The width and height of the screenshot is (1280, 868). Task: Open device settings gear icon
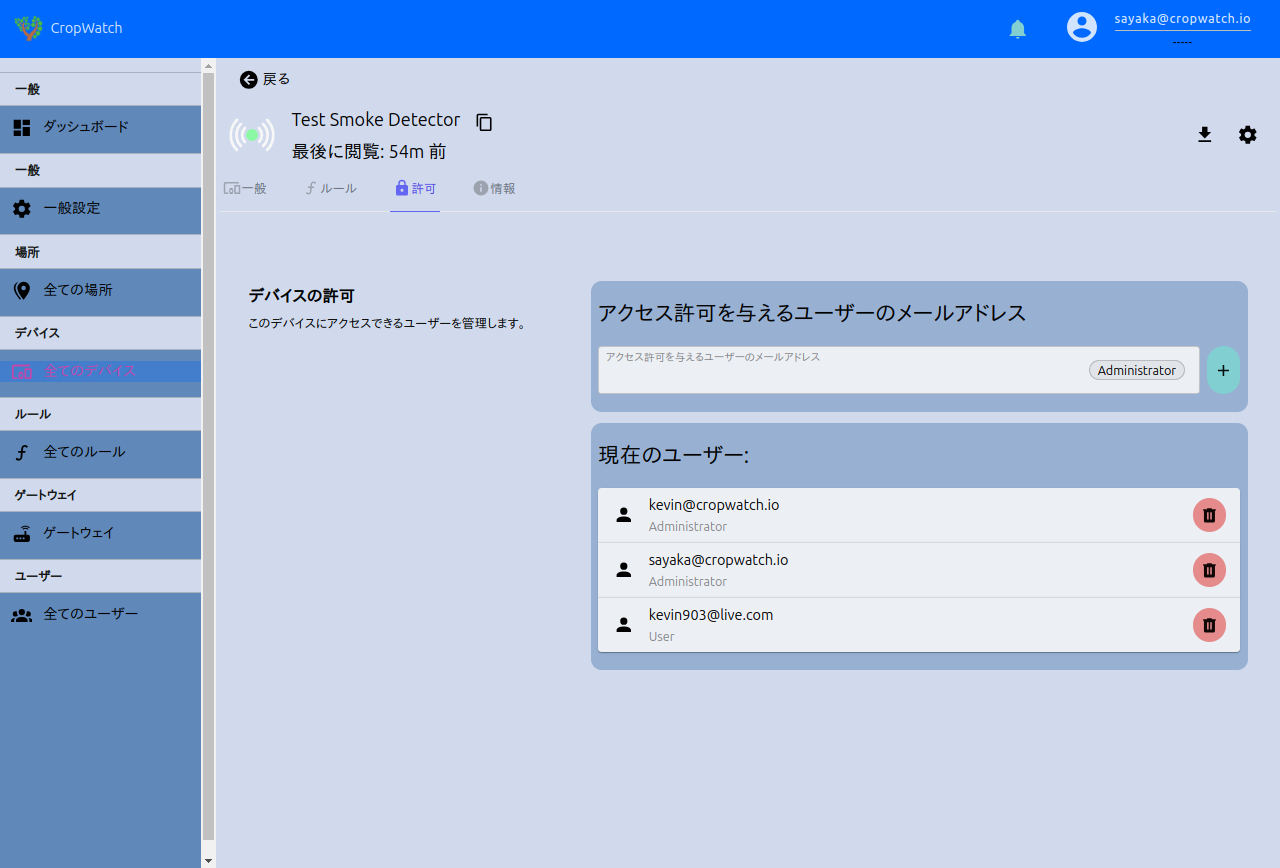tap(1247, 135)
